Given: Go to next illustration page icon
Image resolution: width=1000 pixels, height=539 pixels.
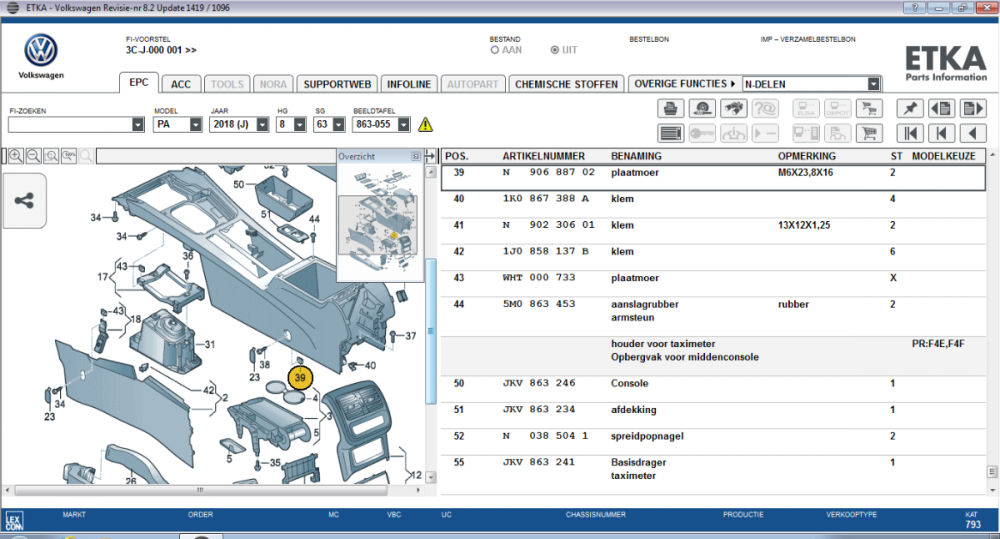Looking at the screenshot, I should click(973, 108).
